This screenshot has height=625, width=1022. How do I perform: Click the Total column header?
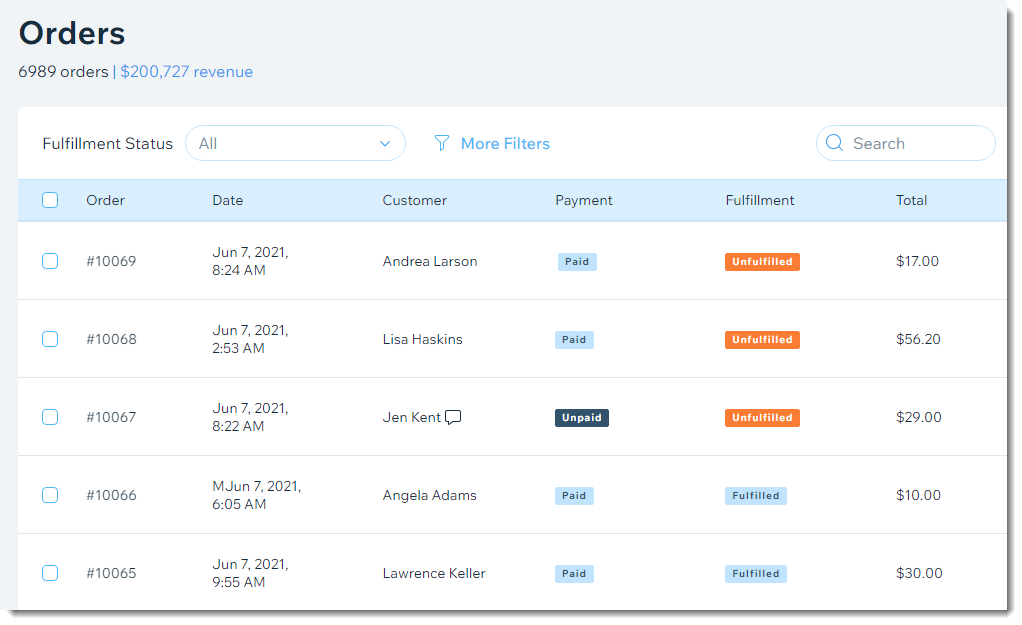pos(911,200)
